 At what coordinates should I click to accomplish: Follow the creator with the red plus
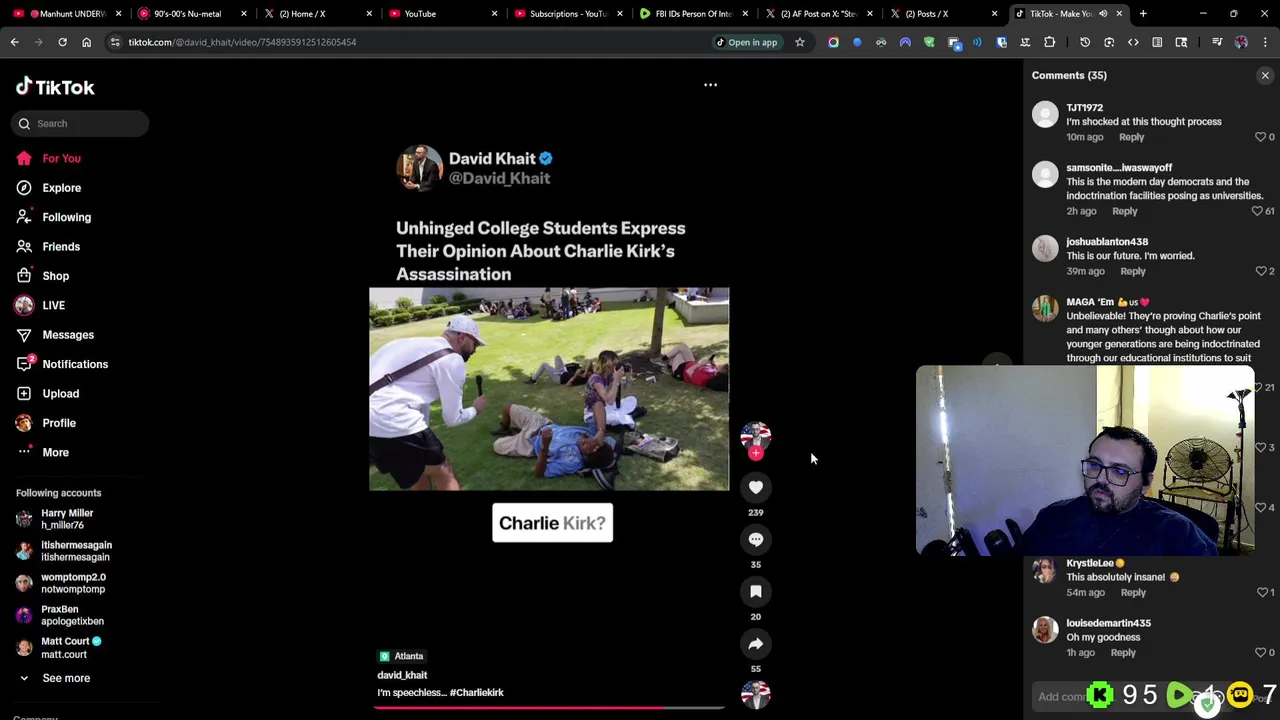[x=756, y=453]
